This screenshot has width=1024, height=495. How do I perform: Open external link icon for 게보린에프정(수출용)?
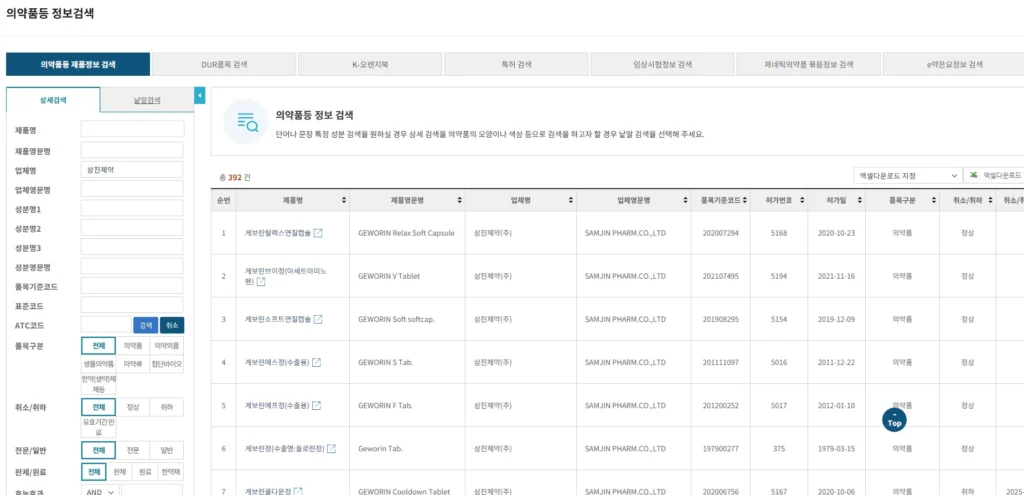[x=316, y=406]
